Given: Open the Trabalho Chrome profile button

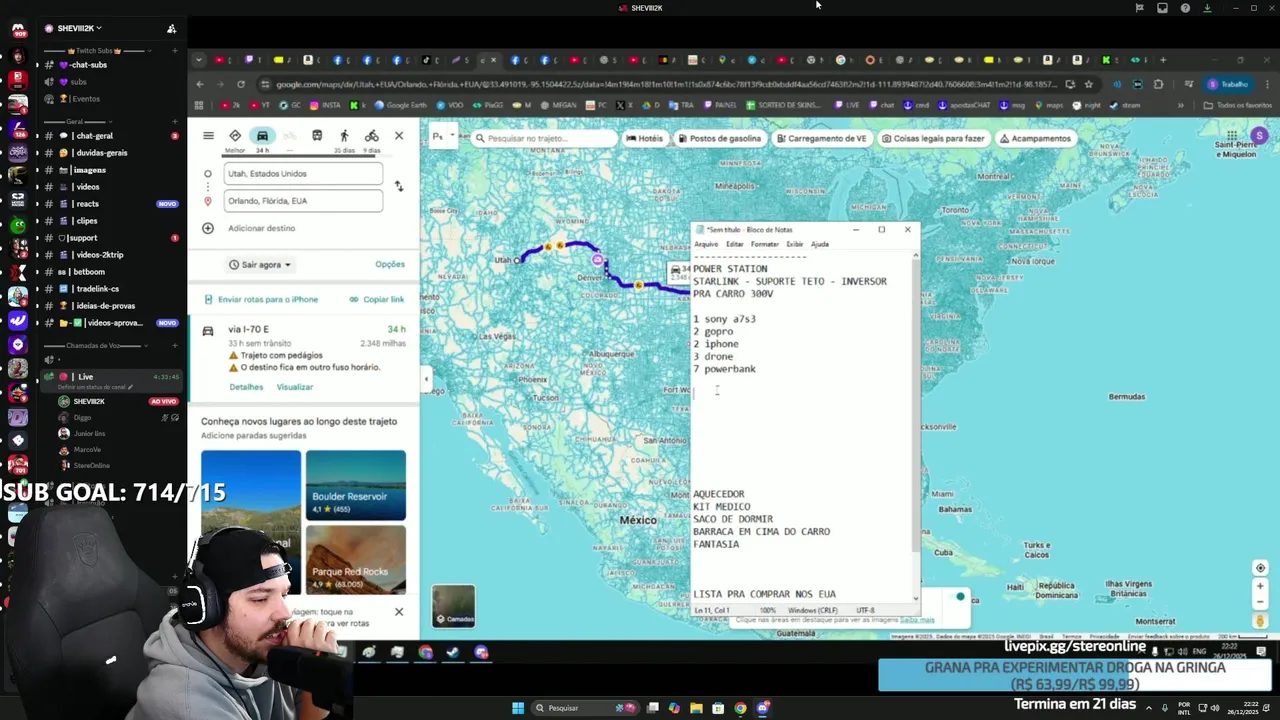Looking at the screenshot, I should click(x=1229, y=84).
